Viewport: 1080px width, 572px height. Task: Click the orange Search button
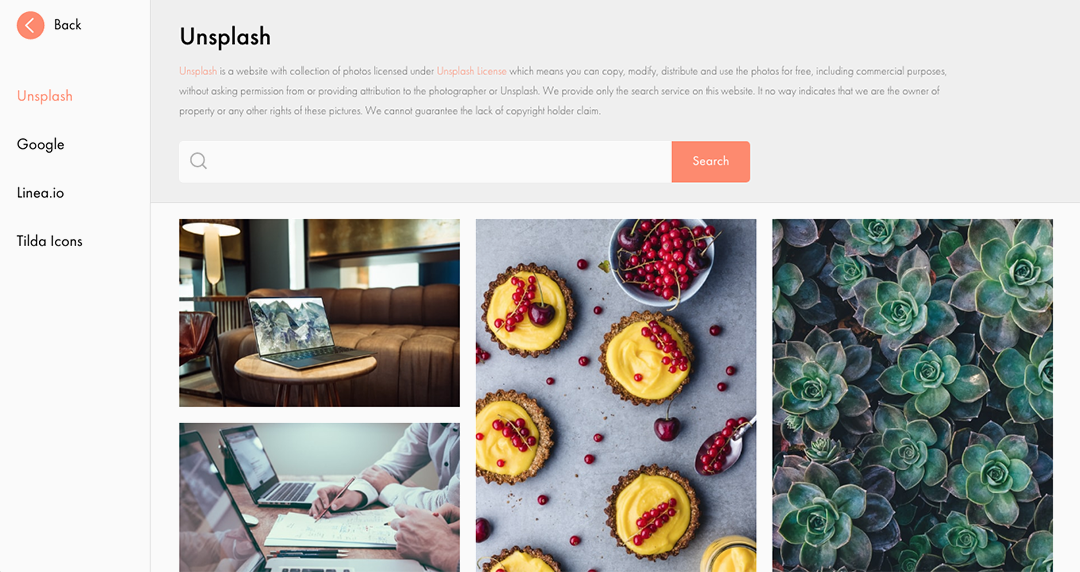click(710, 161)
